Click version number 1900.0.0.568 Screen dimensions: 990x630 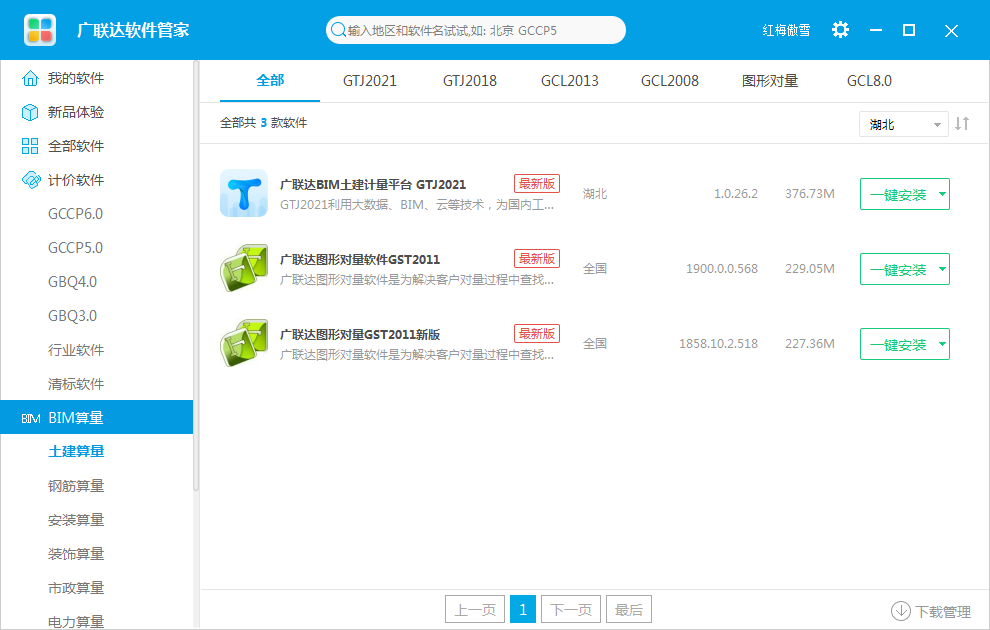(722, 269)
